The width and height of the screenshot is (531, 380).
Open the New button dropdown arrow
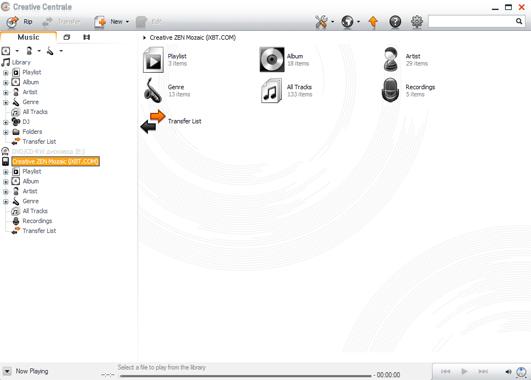pyautogui.click(x=127, y=22)
